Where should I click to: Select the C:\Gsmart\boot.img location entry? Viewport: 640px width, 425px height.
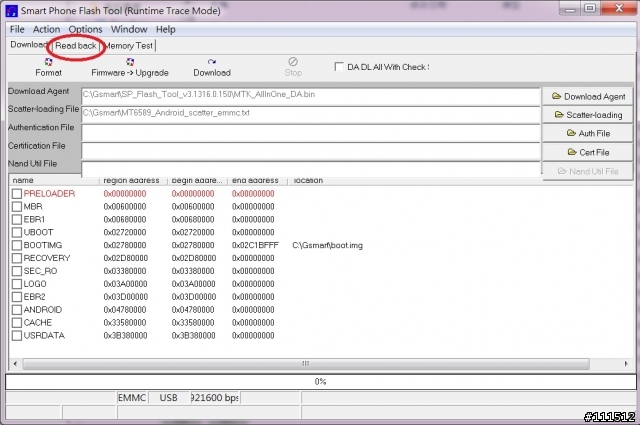[327, 245]
